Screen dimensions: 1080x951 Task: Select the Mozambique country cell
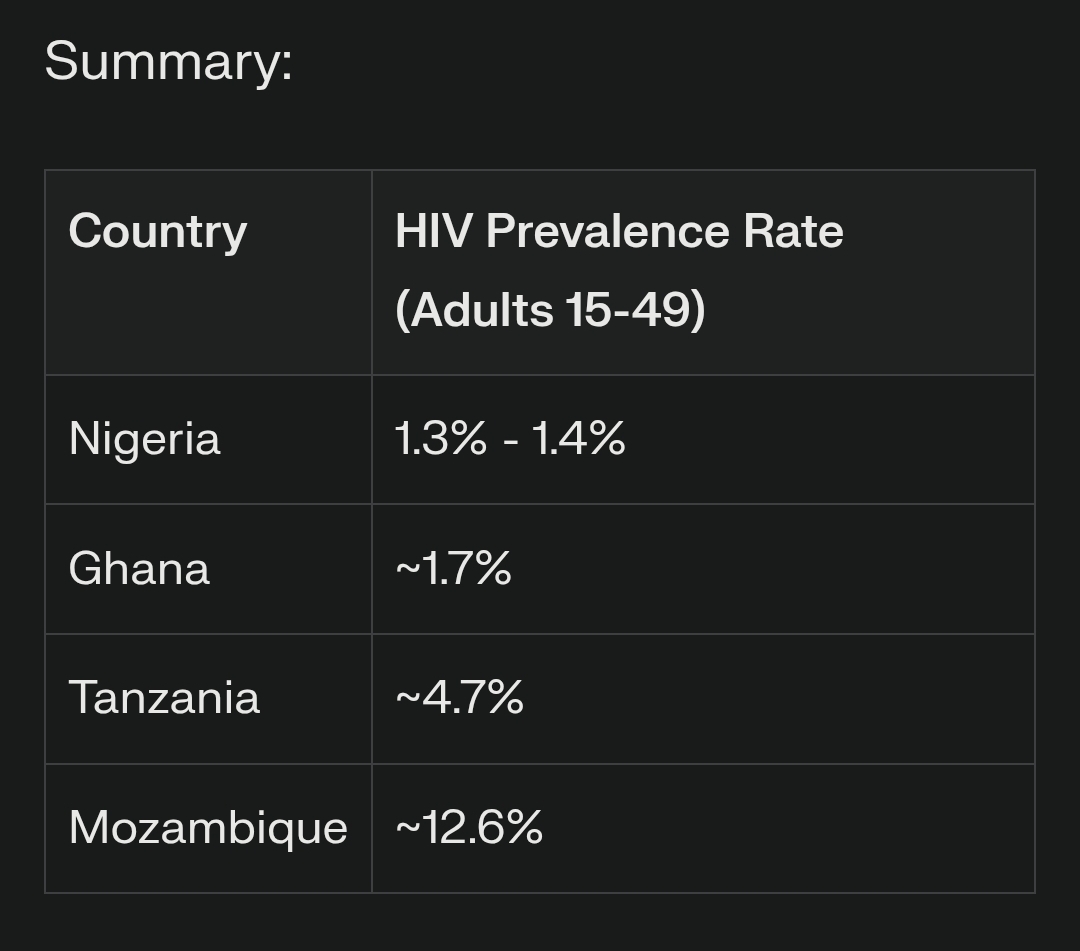208,828
